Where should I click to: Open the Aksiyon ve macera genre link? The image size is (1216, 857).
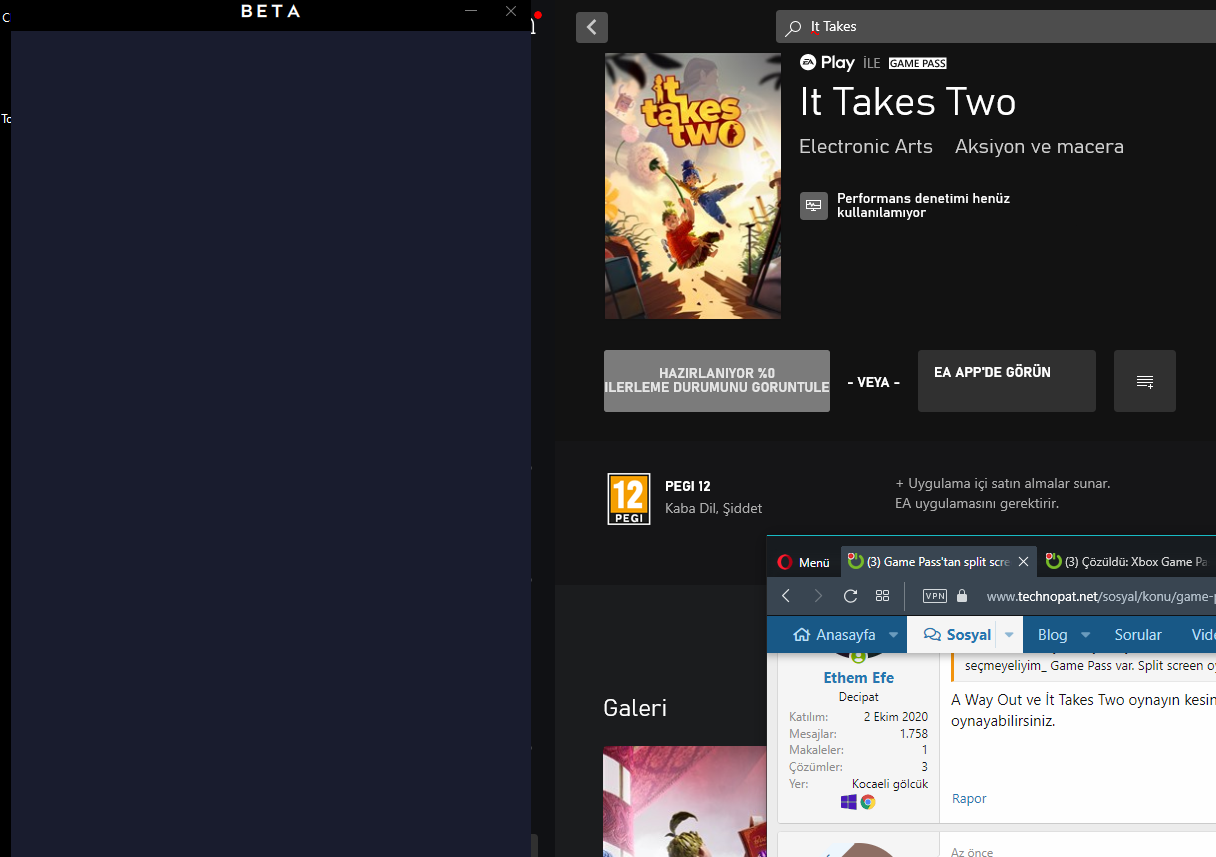tap(1039, 147)
